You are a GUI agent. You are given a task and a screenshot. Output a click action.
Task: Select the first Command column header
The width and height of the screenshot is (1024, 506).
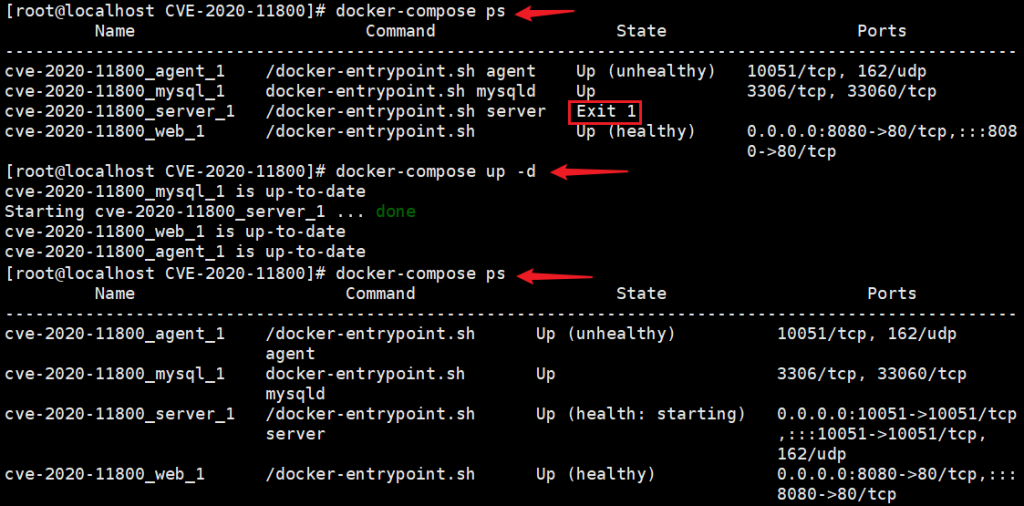point(400,31)
